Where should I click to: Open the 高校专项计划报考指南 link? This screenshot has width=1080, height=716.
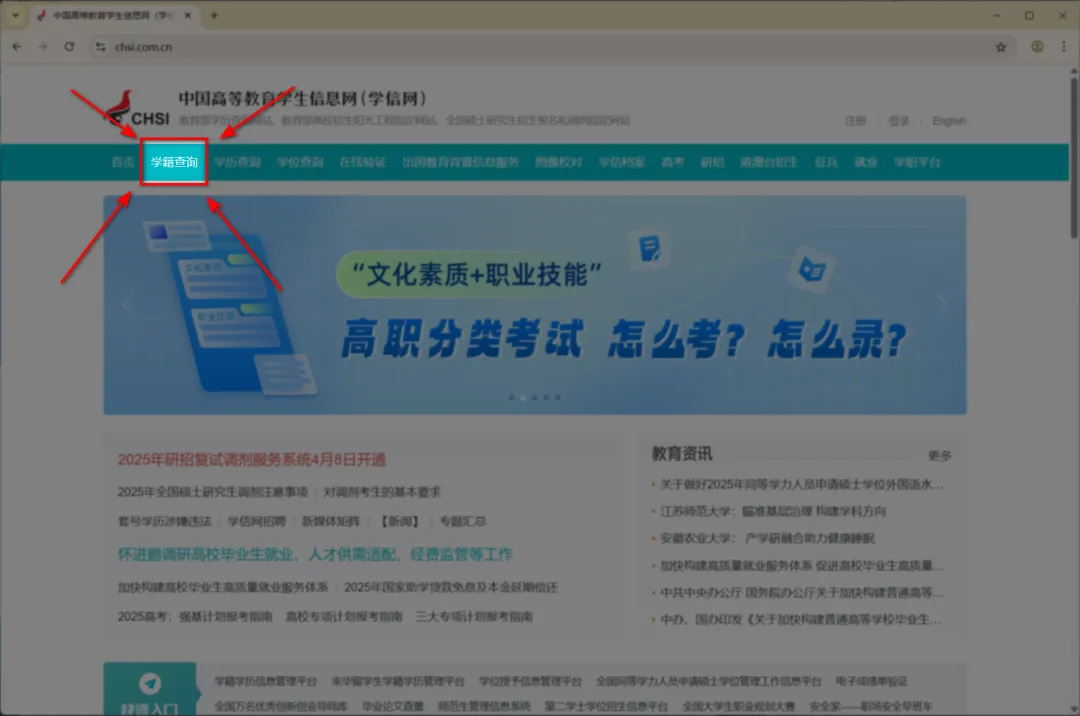coord(344,616)
